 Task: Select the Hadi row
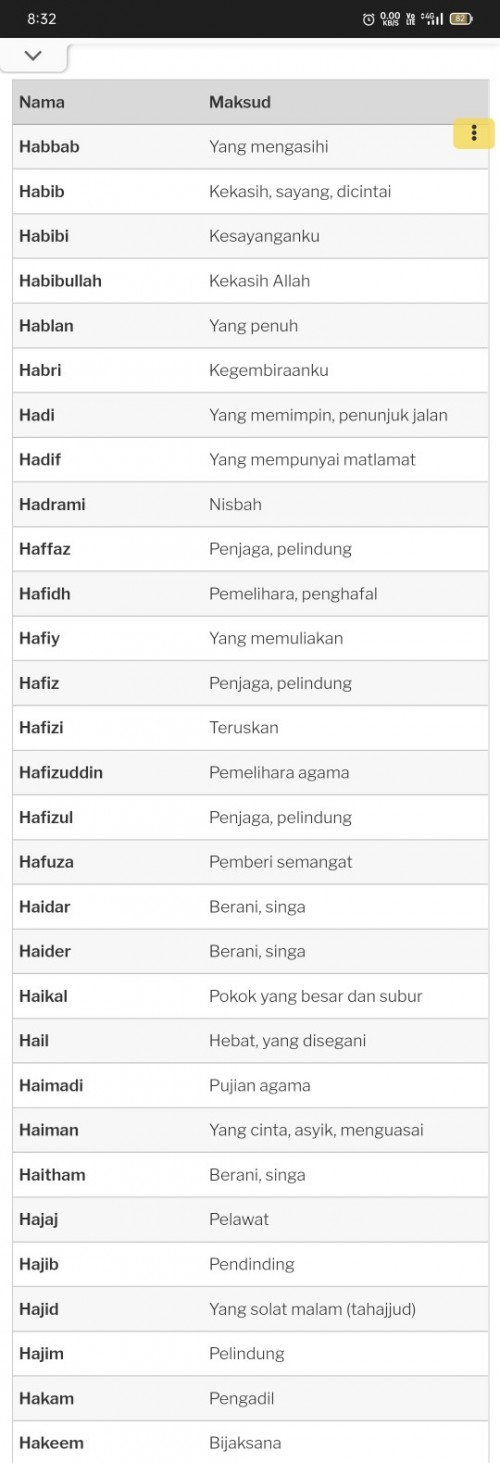coord(251,415)
